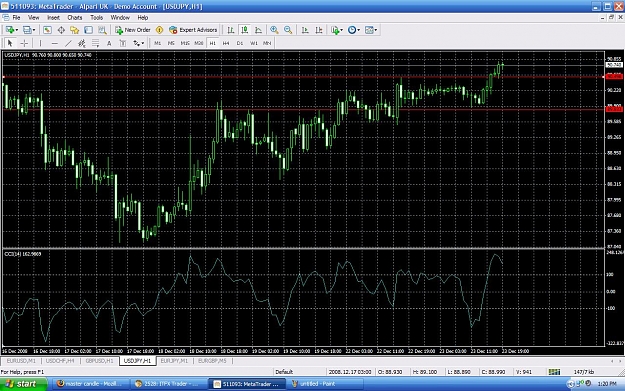Click the connection status bars icon

pos(554,372)
